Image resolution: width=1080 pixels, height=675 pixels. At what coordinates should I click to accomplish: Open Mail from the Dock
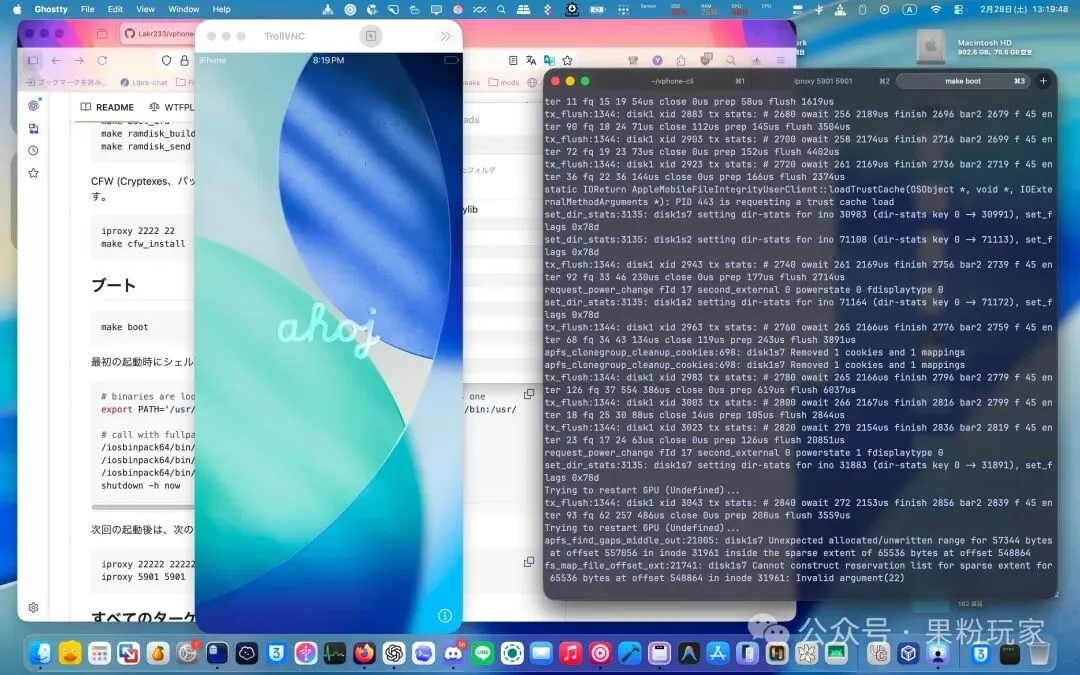pyautogui.click(x=541, y=652)
